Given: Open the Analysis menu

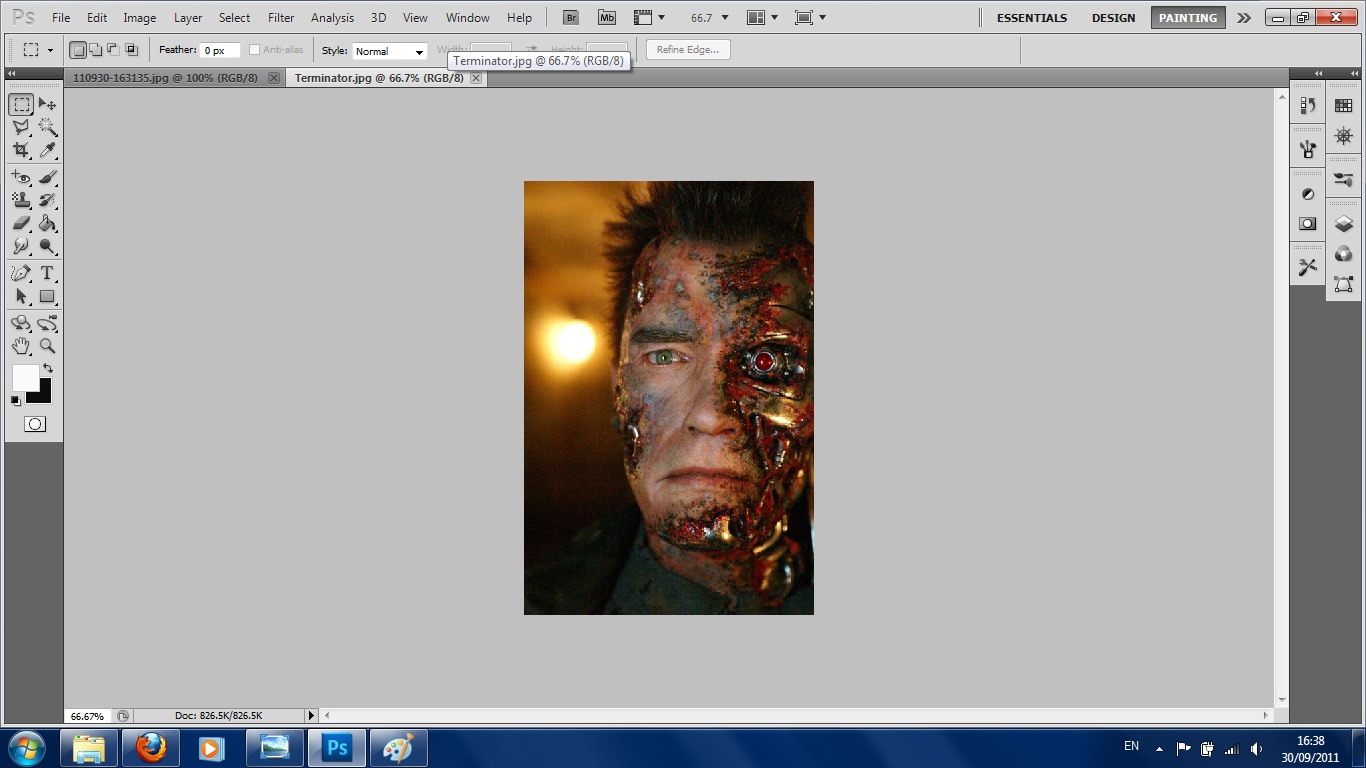Looking at the screenshot, I should [x=332, y=18].
